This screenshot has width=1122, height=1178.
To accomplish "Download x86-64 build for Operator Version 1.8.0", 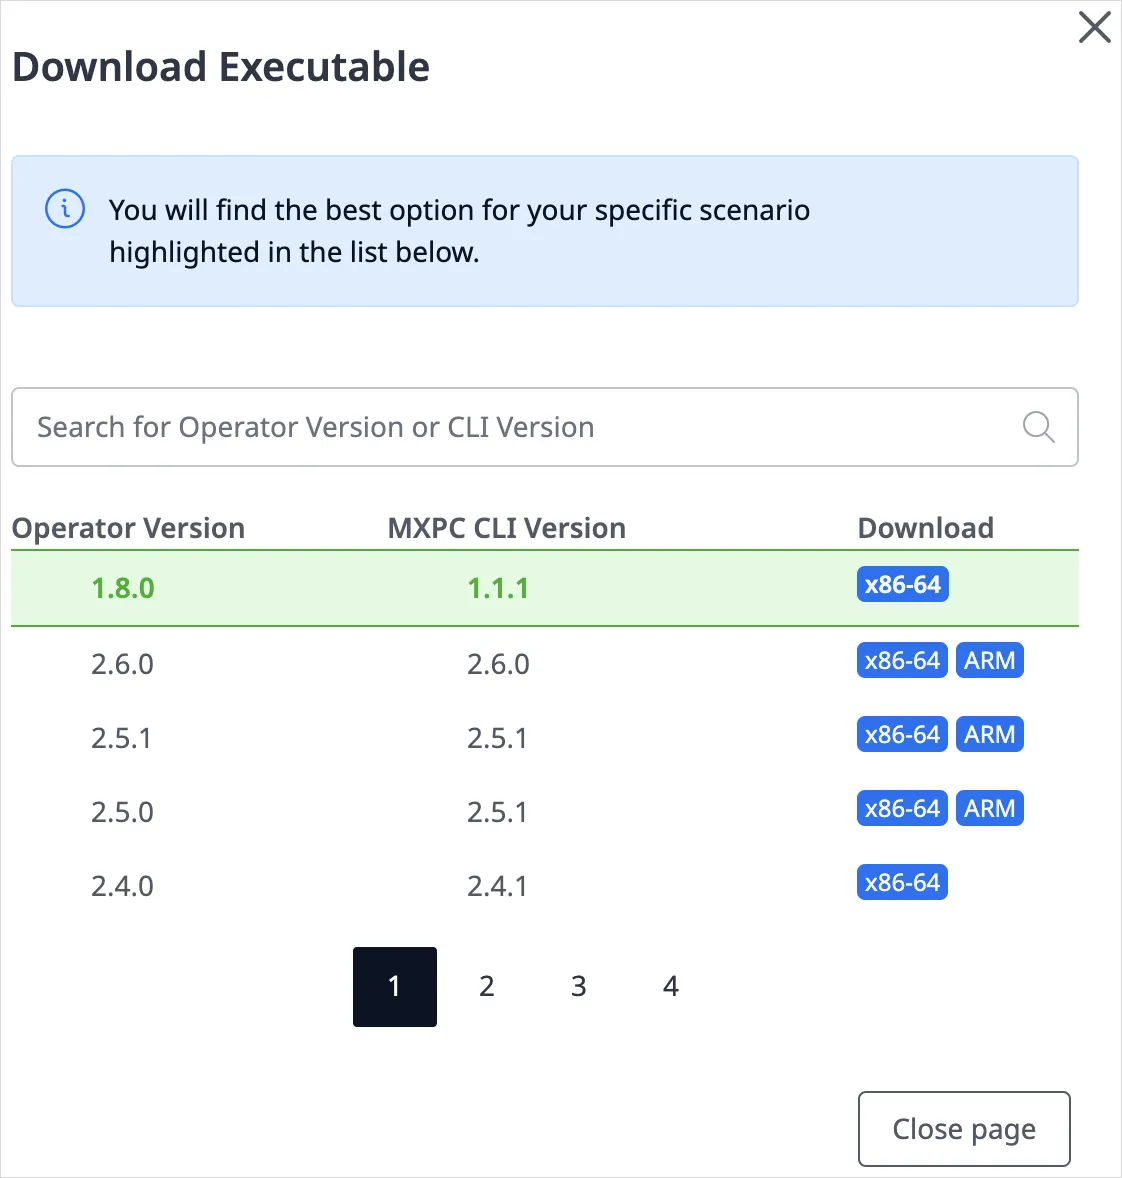I will [x=902, y=584].
